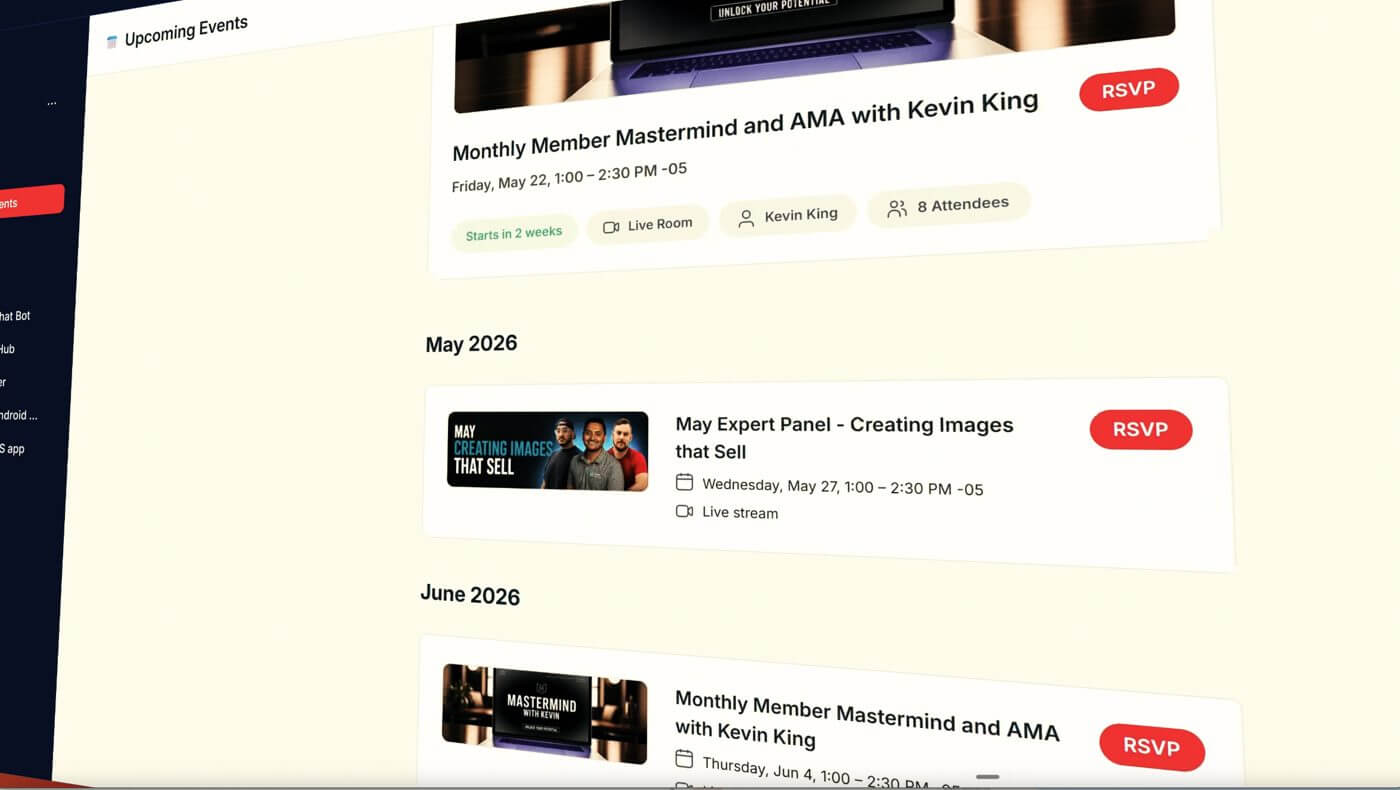Open the June Monthly Member Mastermind event title
Screen dimensions: 1400x790
(867, 719)
